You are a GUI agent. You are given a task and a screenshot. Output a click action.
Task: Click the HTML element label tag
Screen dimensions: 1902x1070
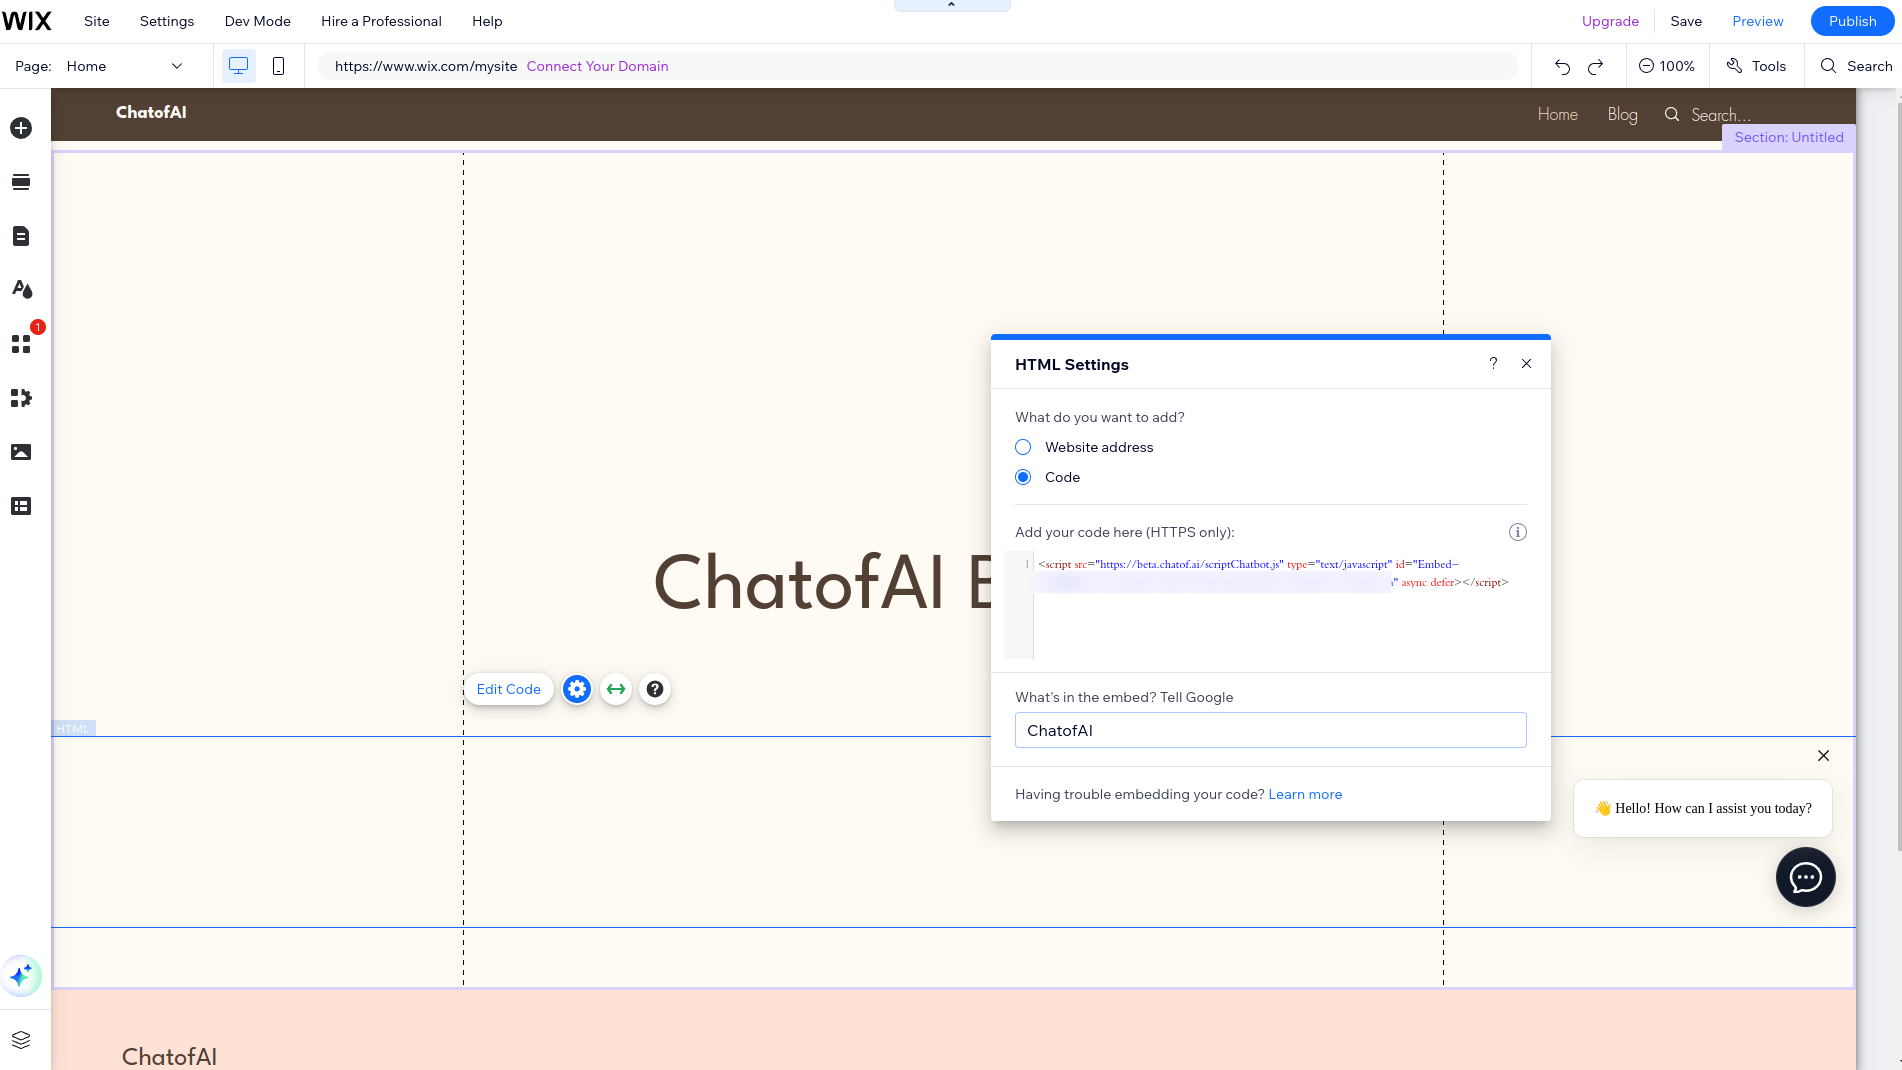pos(73,728)
